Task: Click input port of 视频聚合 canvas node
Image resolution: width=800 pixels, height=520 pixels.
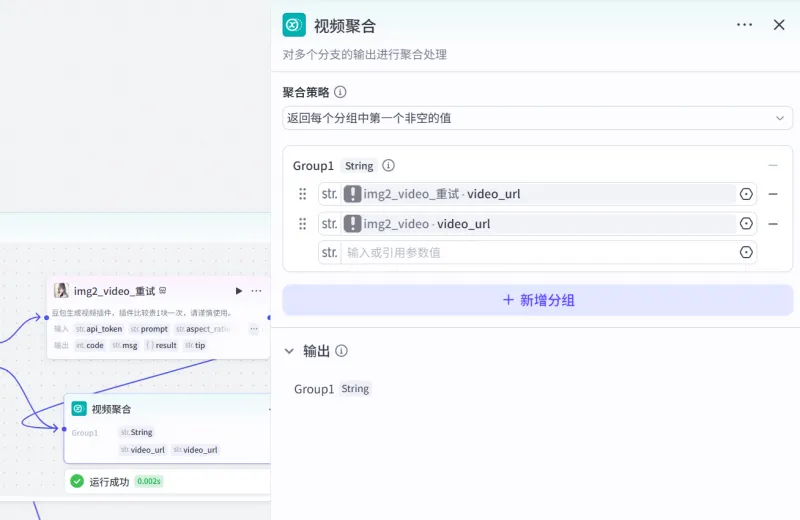Action: [x=64, y=429]
